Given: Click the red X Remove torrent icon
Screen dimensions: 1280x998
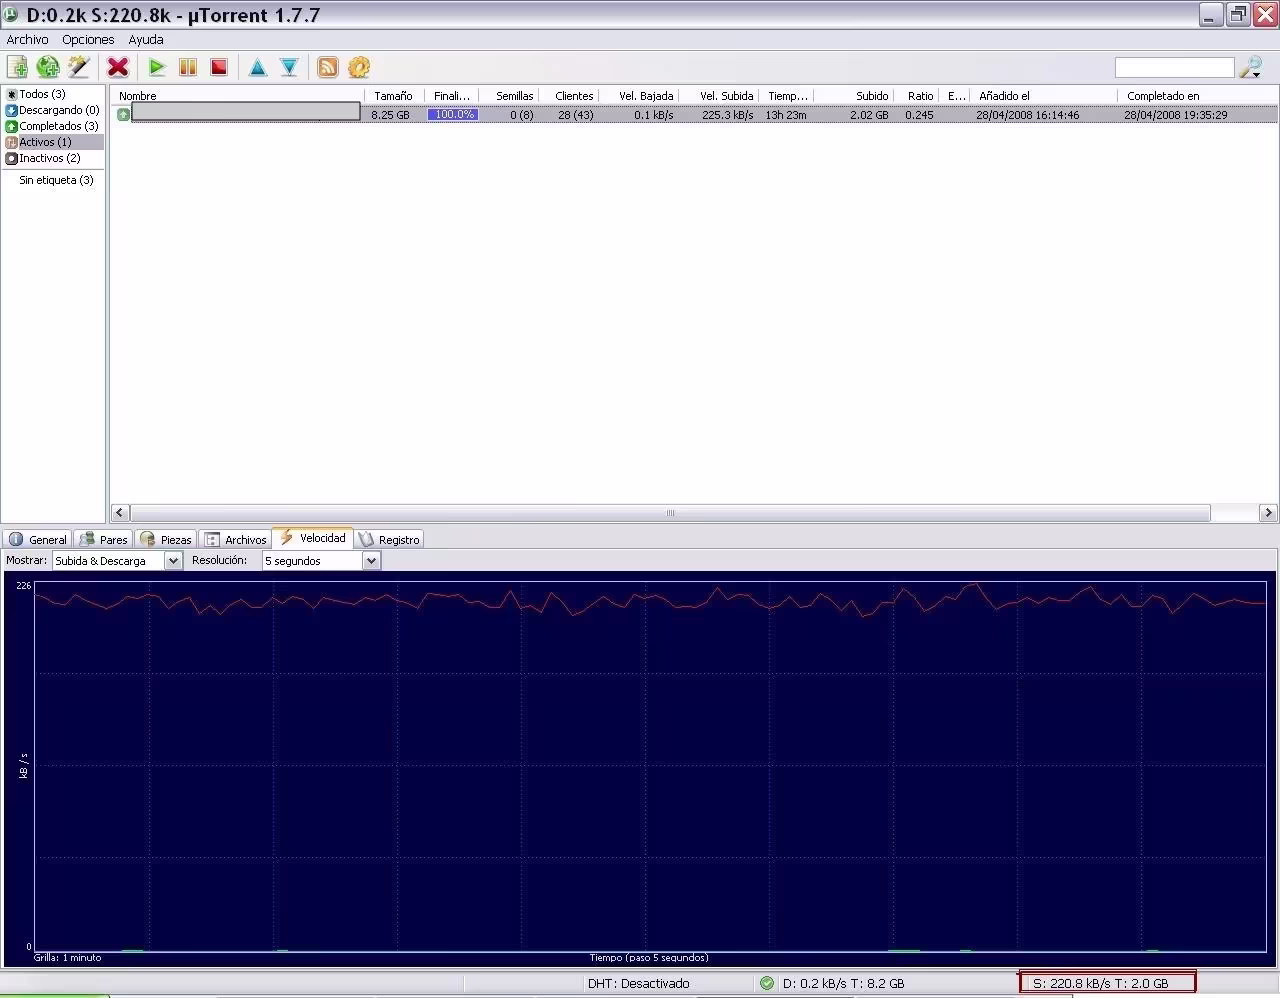Looking at the screenshot, I should 118,67.
